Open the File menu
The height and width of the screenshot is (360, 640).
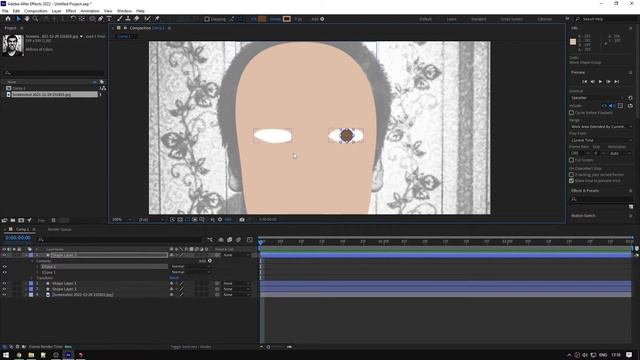[5, 11]
